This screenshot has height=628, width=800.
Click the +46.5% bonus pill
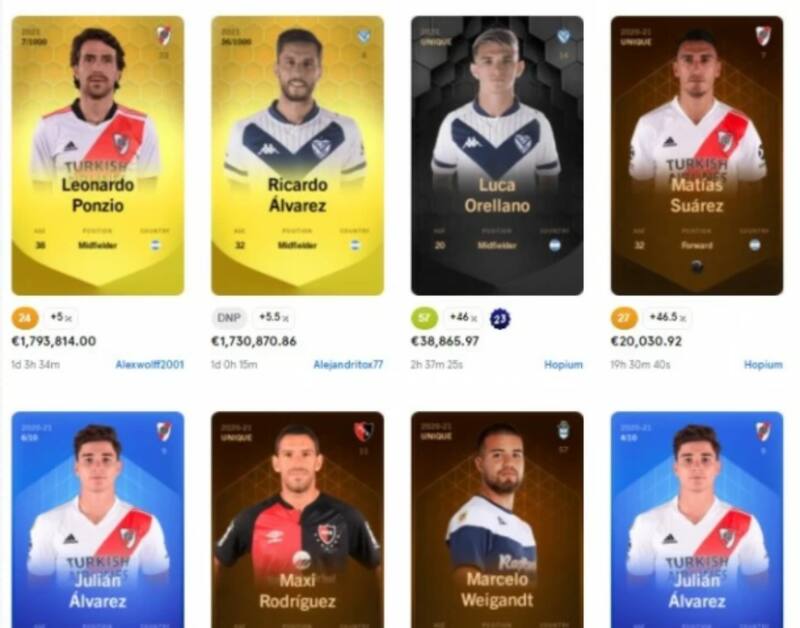point(667,318)
